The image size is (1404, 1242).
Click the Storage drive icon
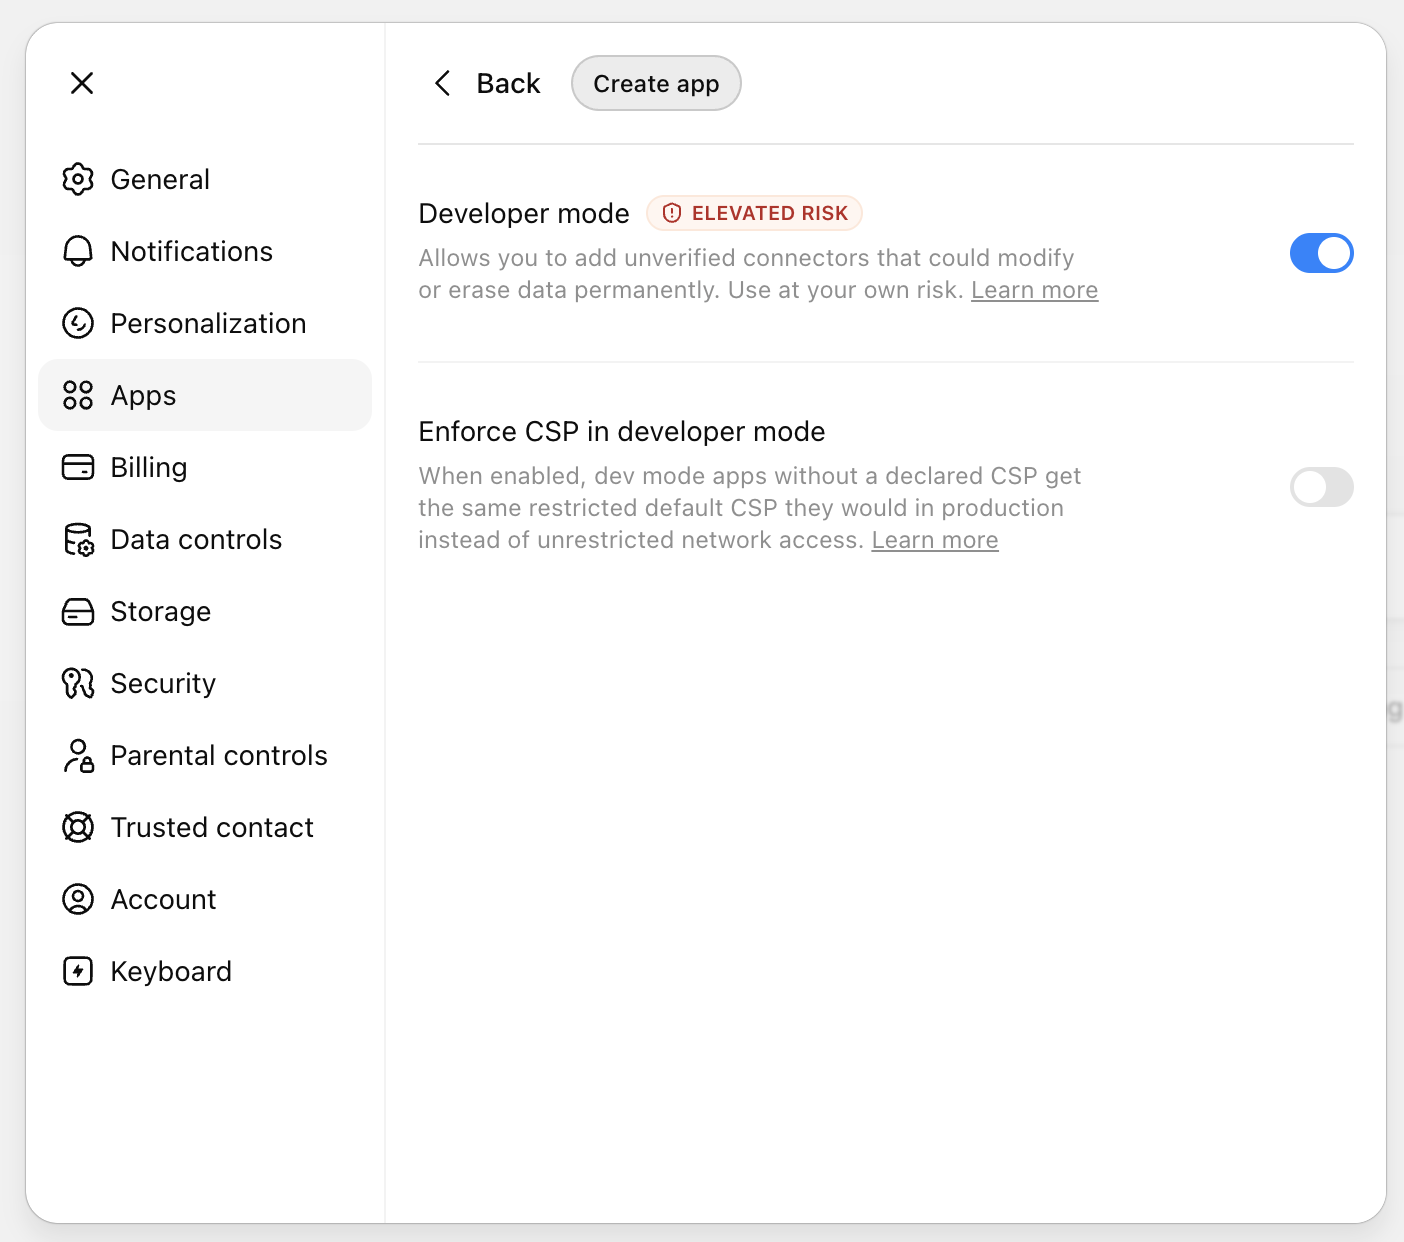pyautogui.click(x=78, y=611)
